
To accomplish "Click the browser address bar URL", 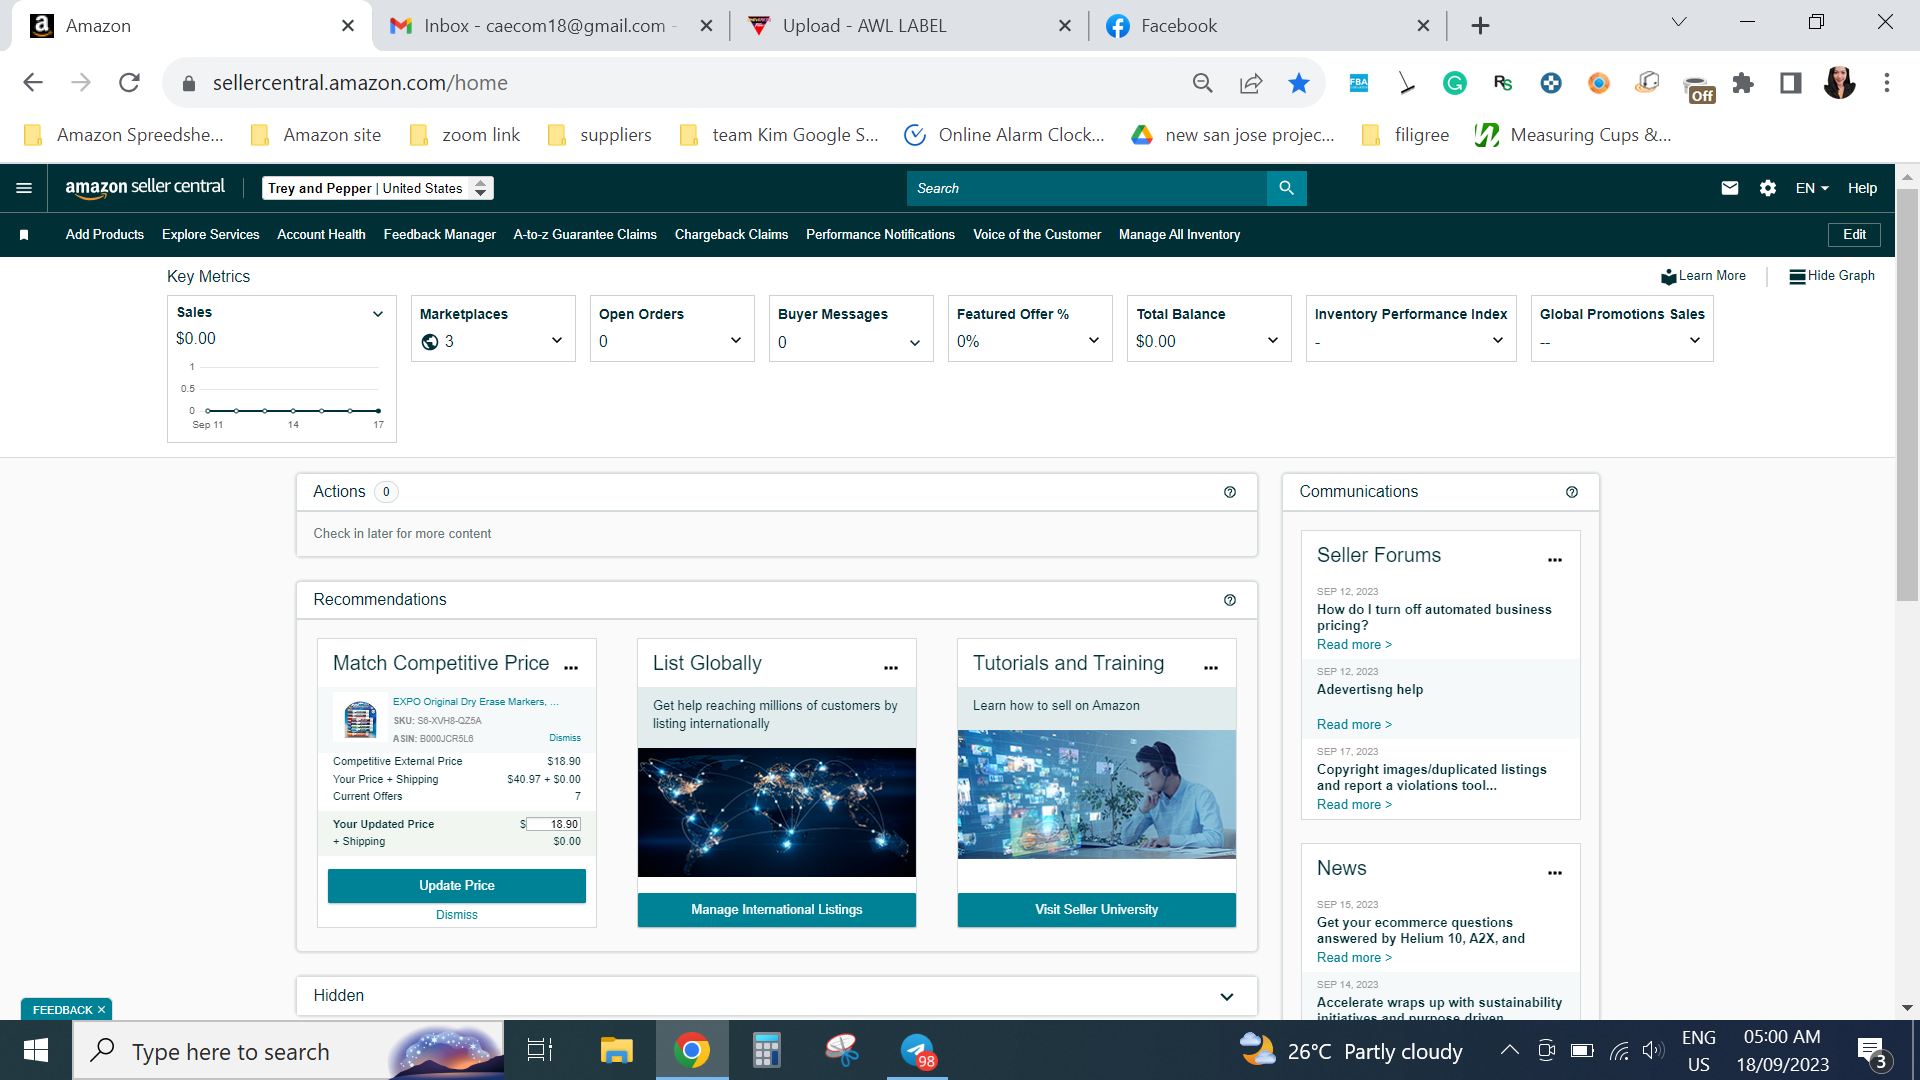I will [360, 83].
